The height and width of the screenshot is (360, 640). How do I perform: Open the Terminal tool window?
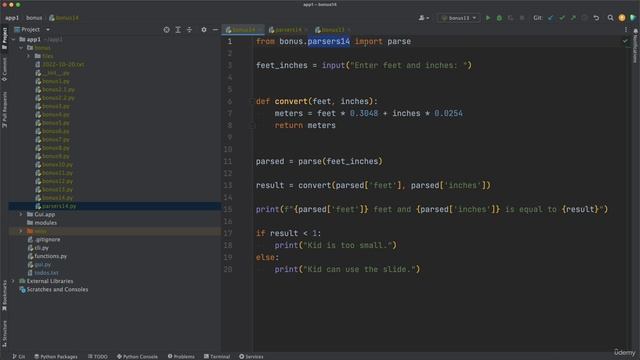(217, 356)
